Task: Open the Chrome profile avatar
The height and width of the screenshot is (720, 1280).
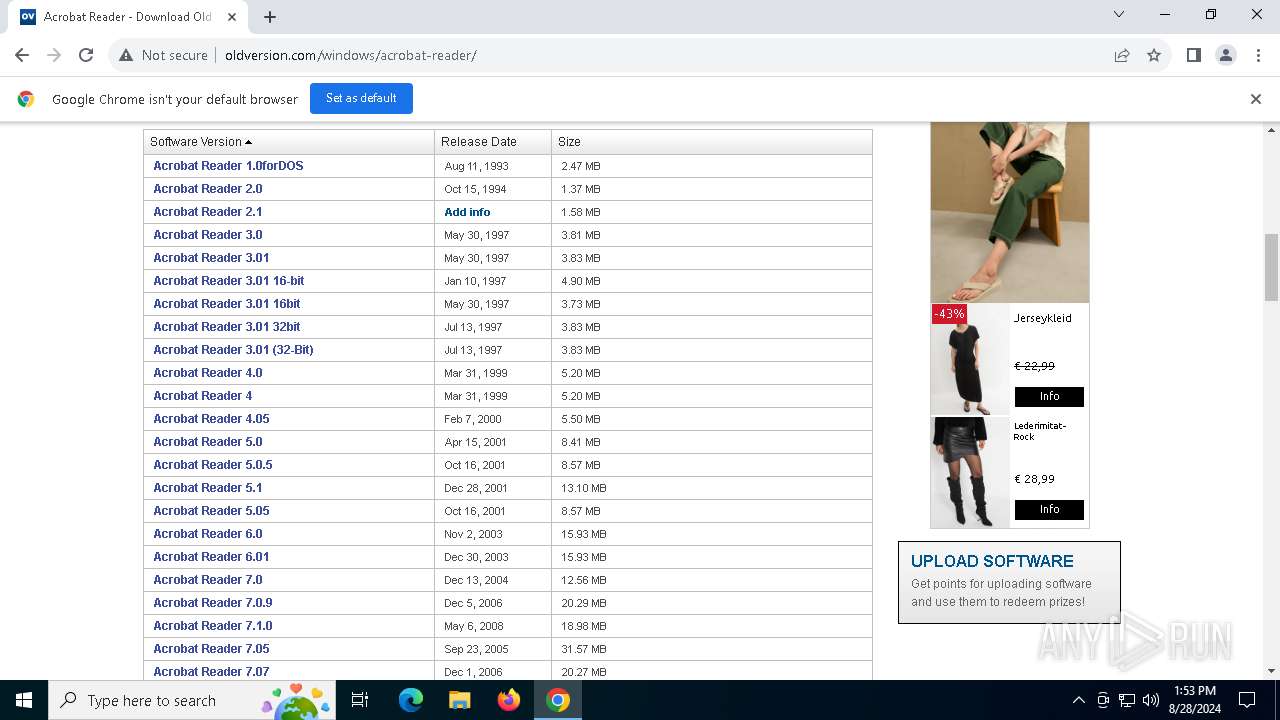Action: [1225, 55]
